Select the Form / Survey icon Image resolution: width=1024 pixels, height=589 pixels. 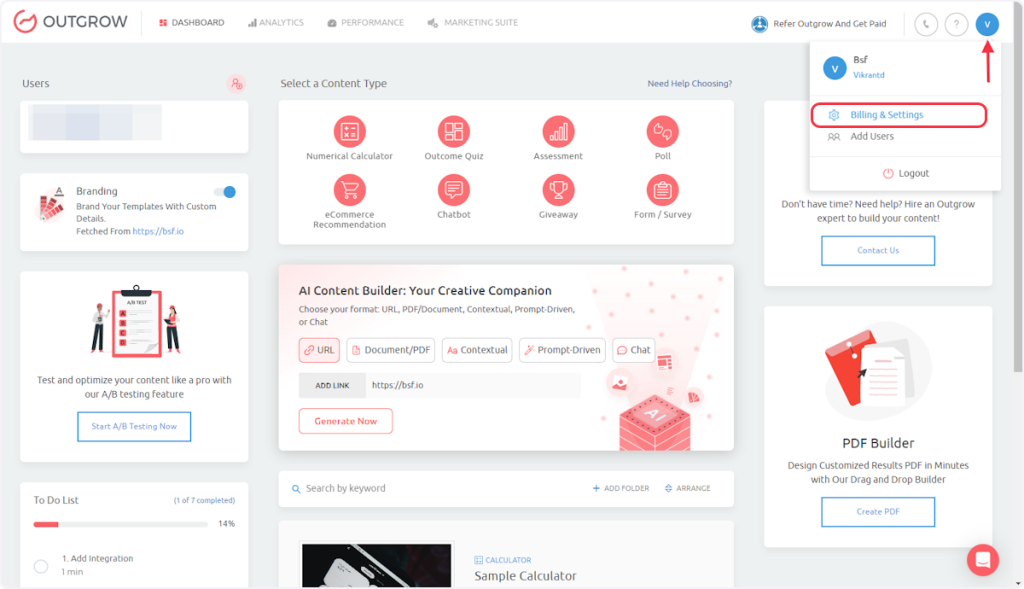pos(662,189)
